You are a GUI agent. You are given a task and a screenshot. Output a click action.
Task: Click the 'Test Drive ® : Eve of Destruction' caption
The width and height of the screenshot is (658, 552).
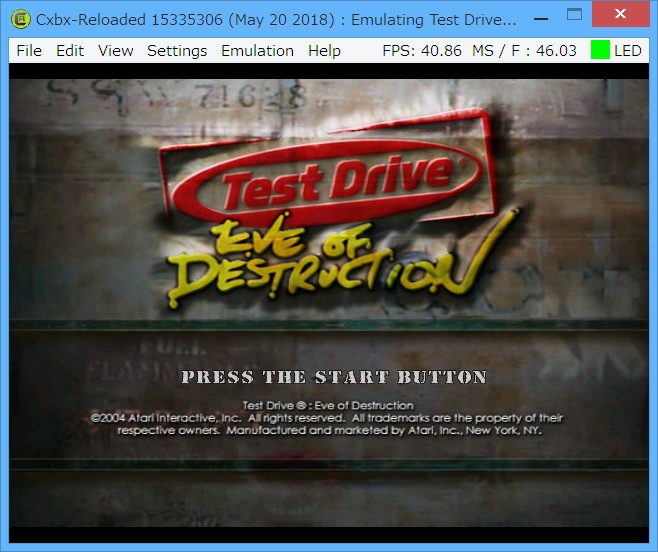(x=328, y=405)
